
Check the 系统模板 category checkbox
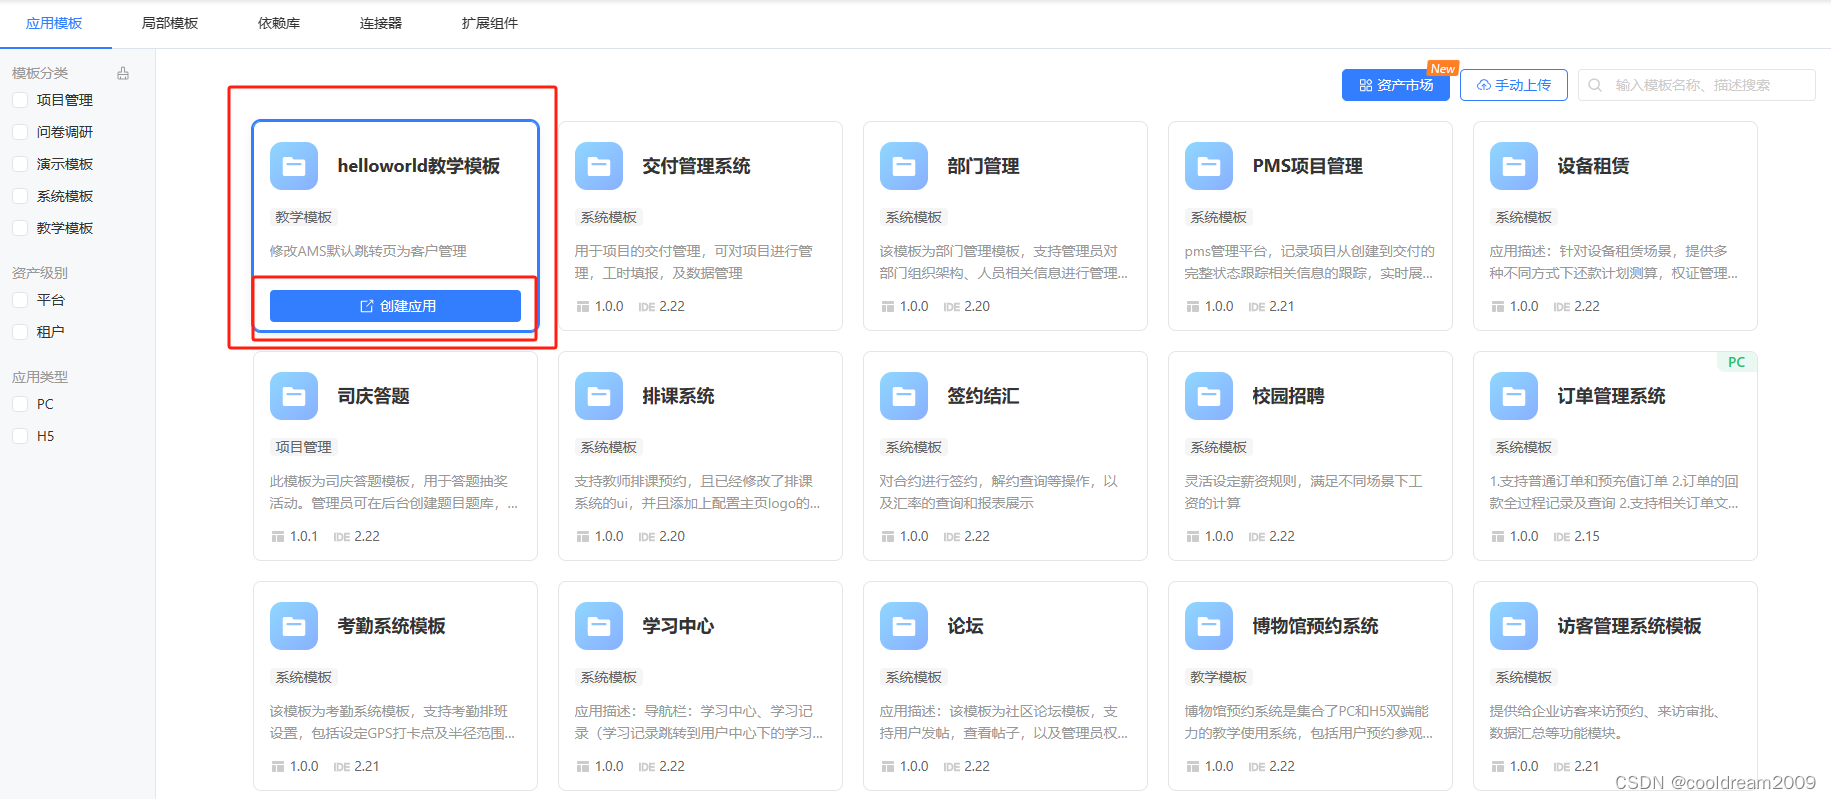(20, 196)
